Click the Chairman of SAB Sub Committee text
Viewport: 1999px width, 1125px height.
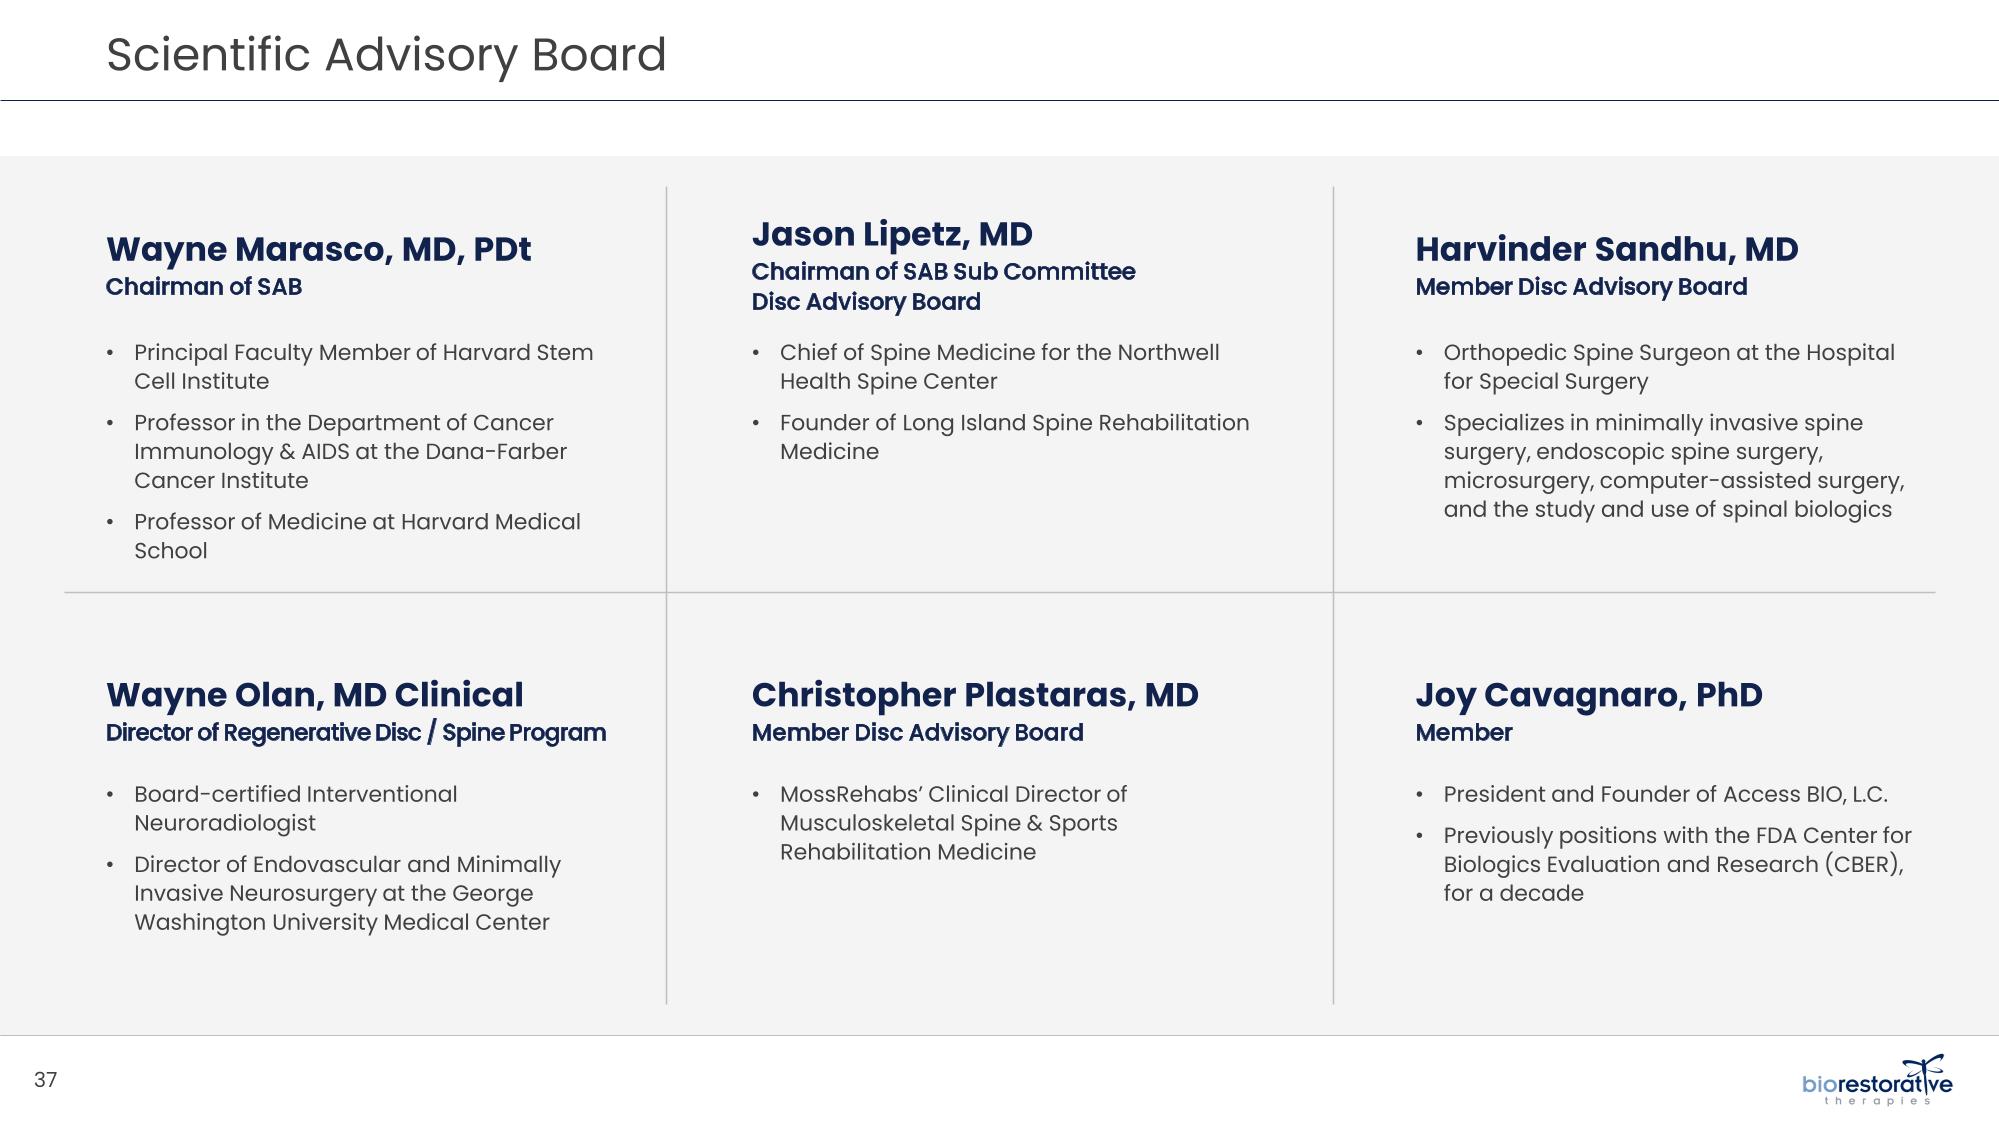click(943, 272)
